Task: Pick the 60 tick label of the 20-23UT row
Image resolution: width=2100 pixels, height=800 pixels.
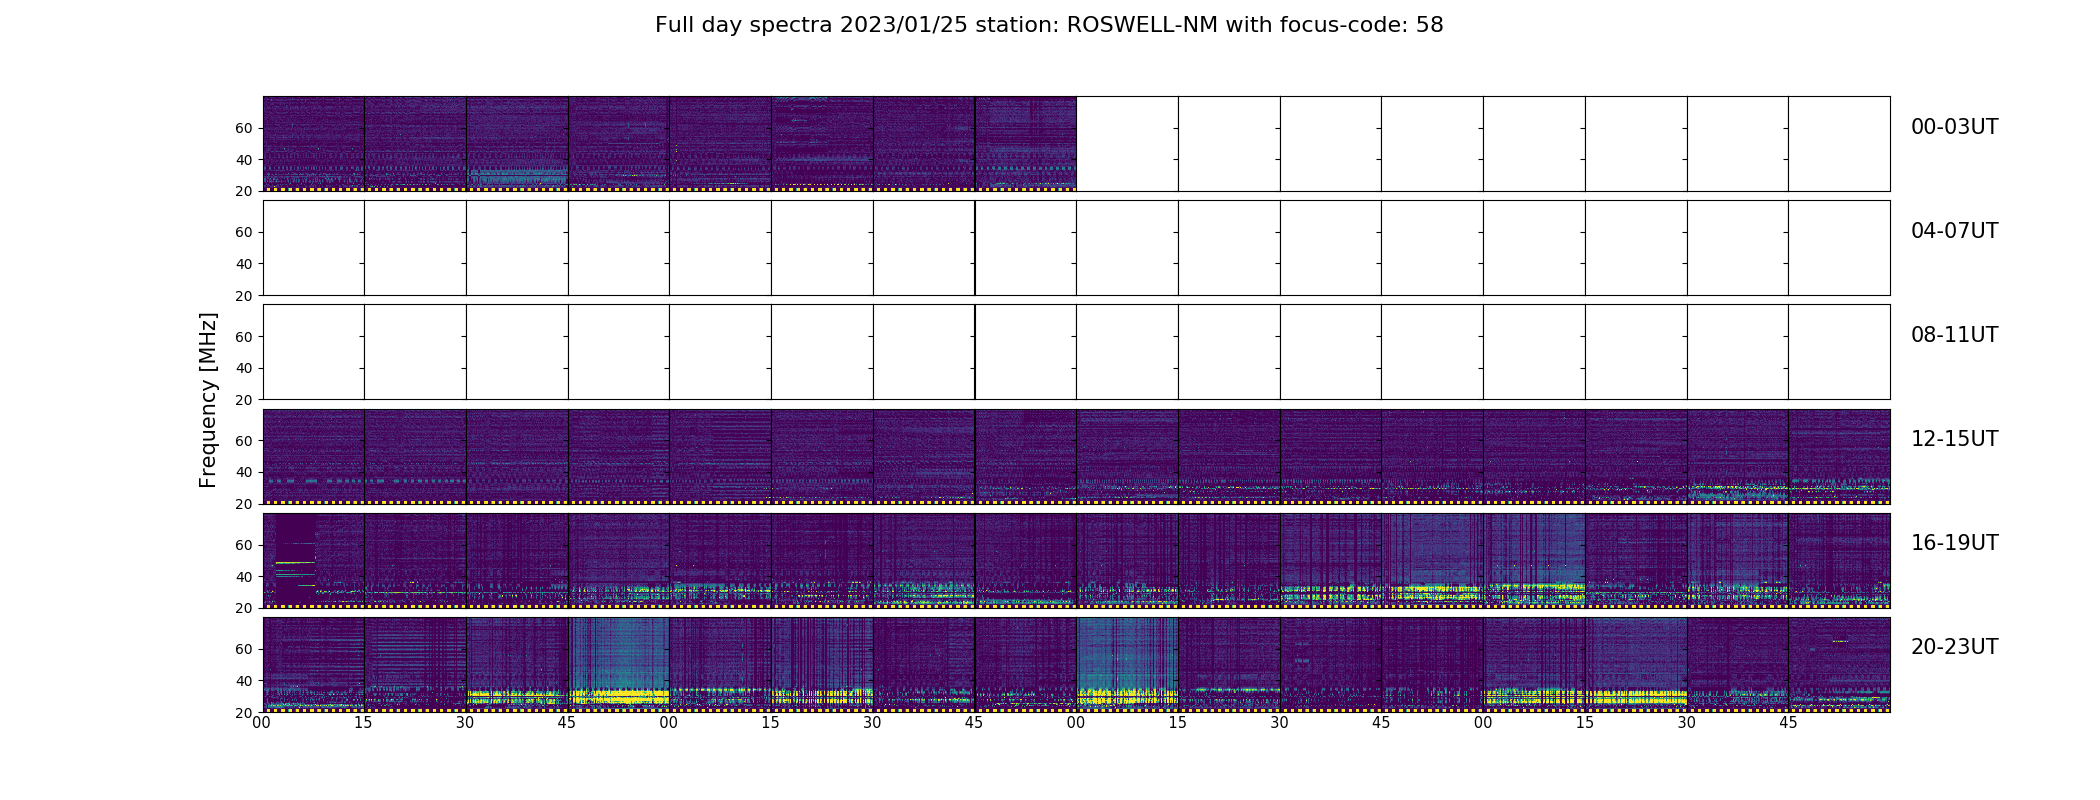Action: coord(244,649)
